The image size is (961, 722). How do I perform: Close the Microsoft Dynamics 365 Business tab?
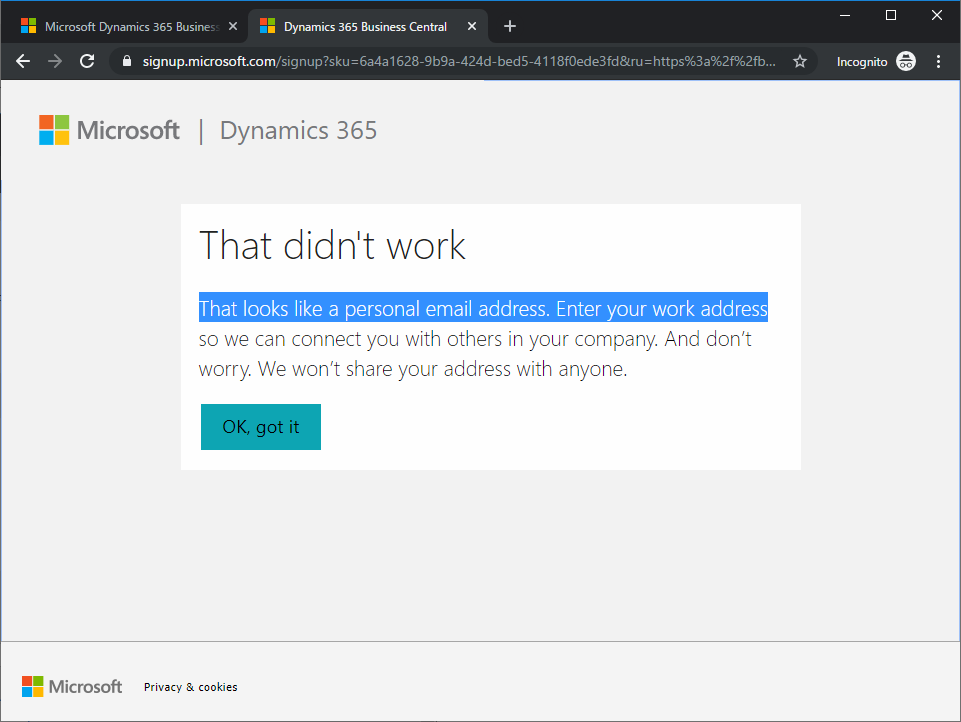(233, 26)
